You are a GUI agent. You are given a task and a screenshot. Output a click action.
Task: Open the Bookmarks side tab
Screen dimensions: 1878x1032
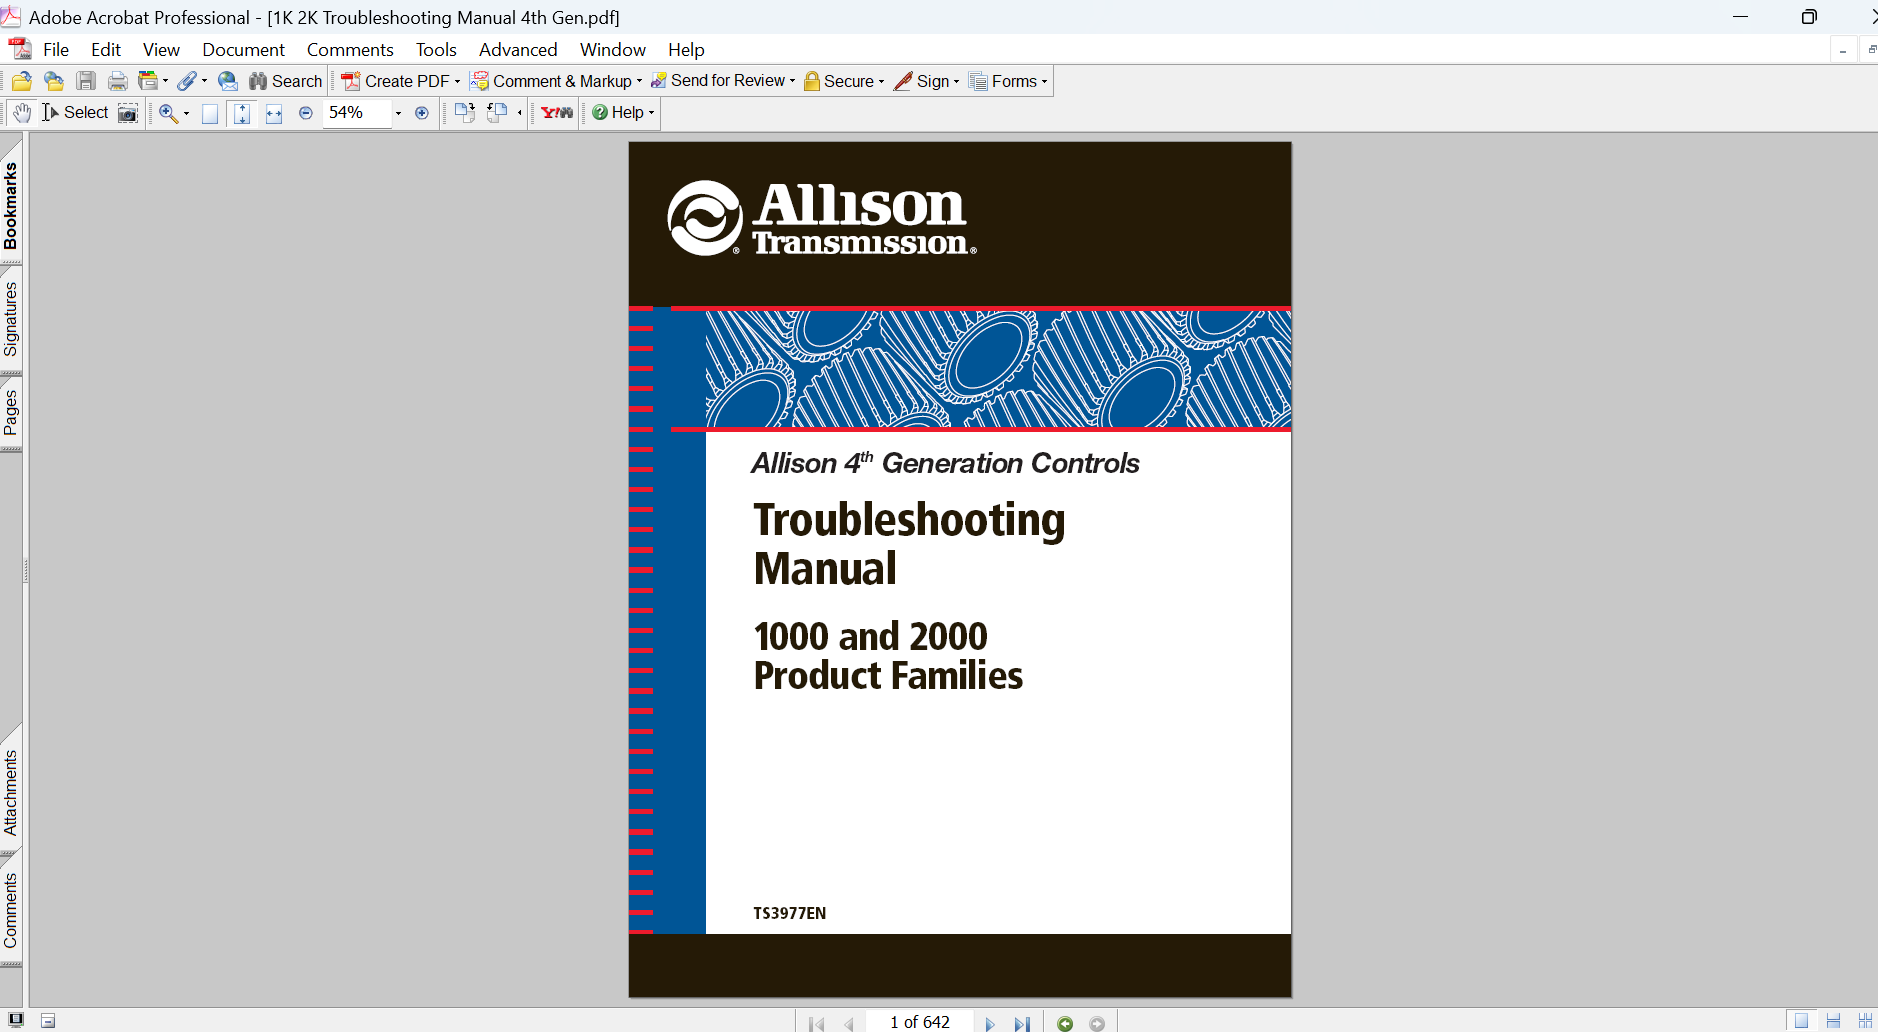tap(11, 205)
